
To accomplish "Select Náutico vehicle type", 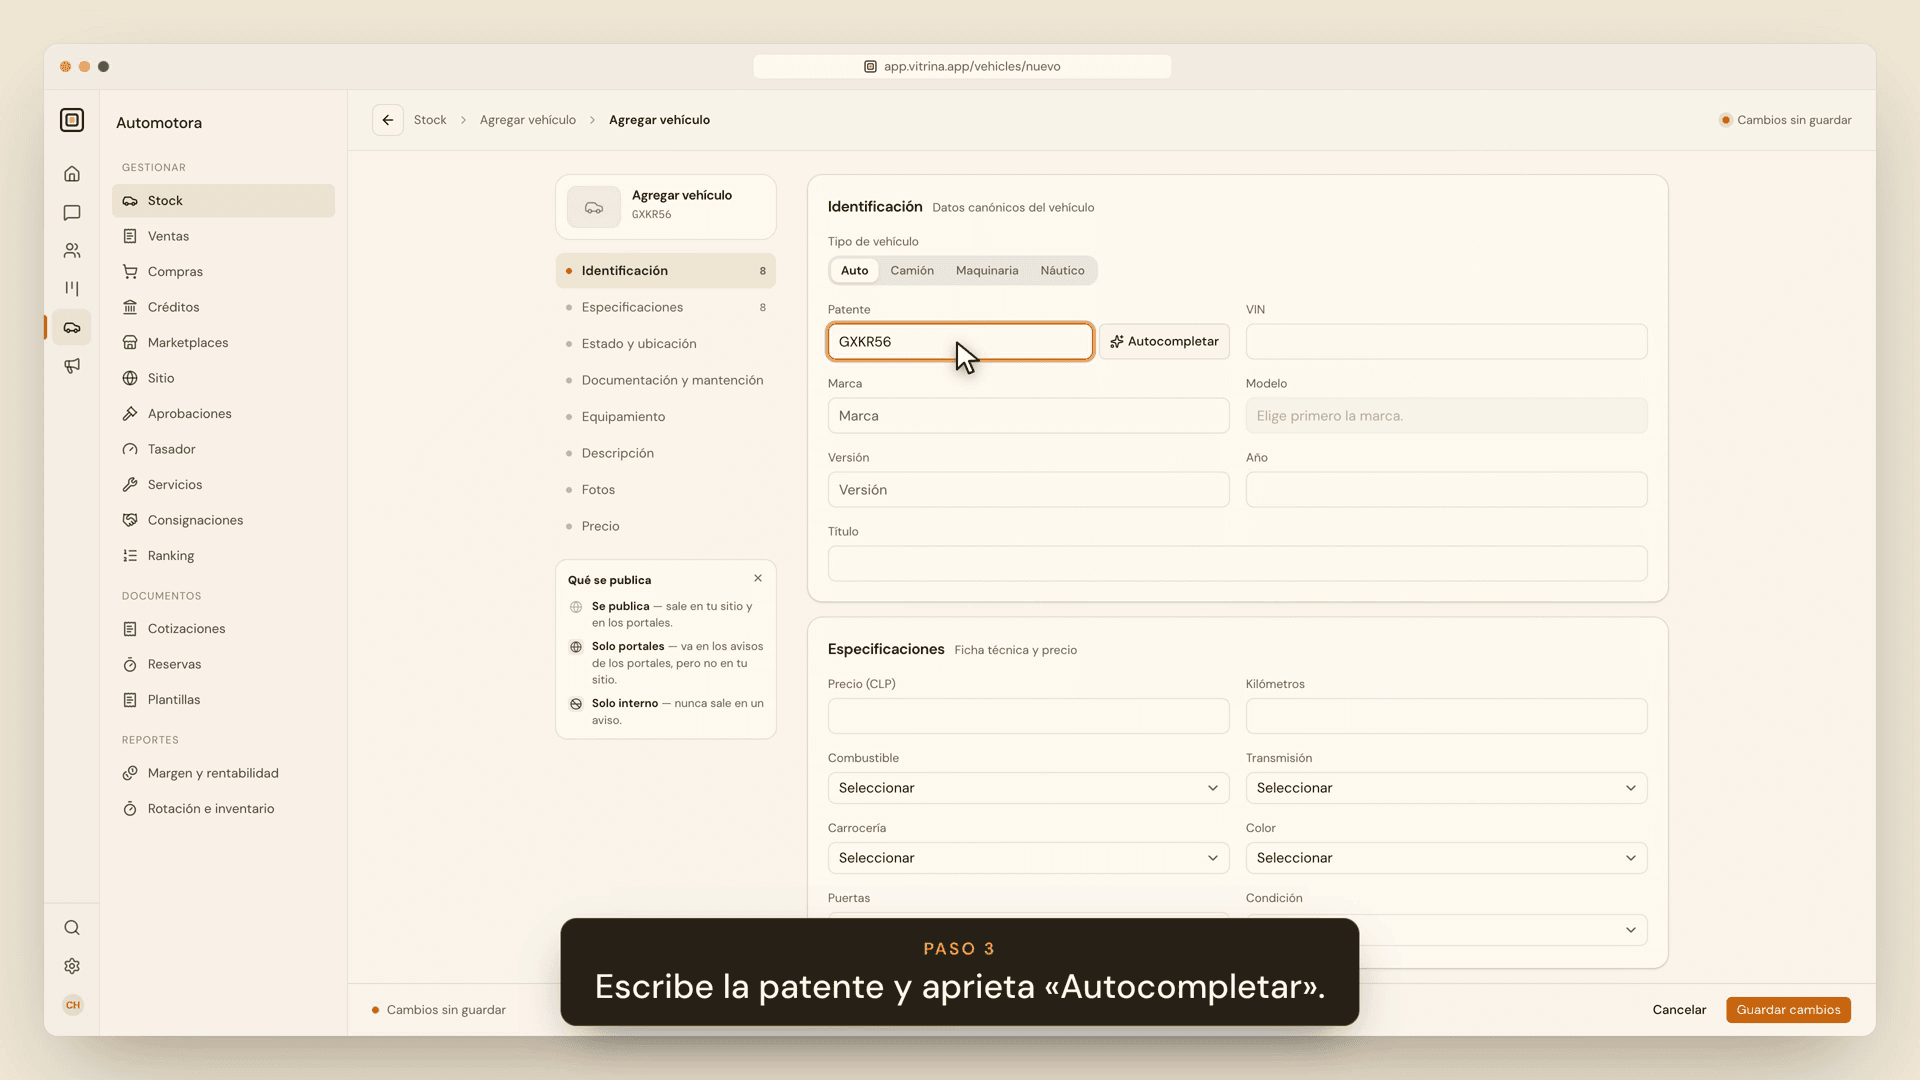I will click(1062, 270).
